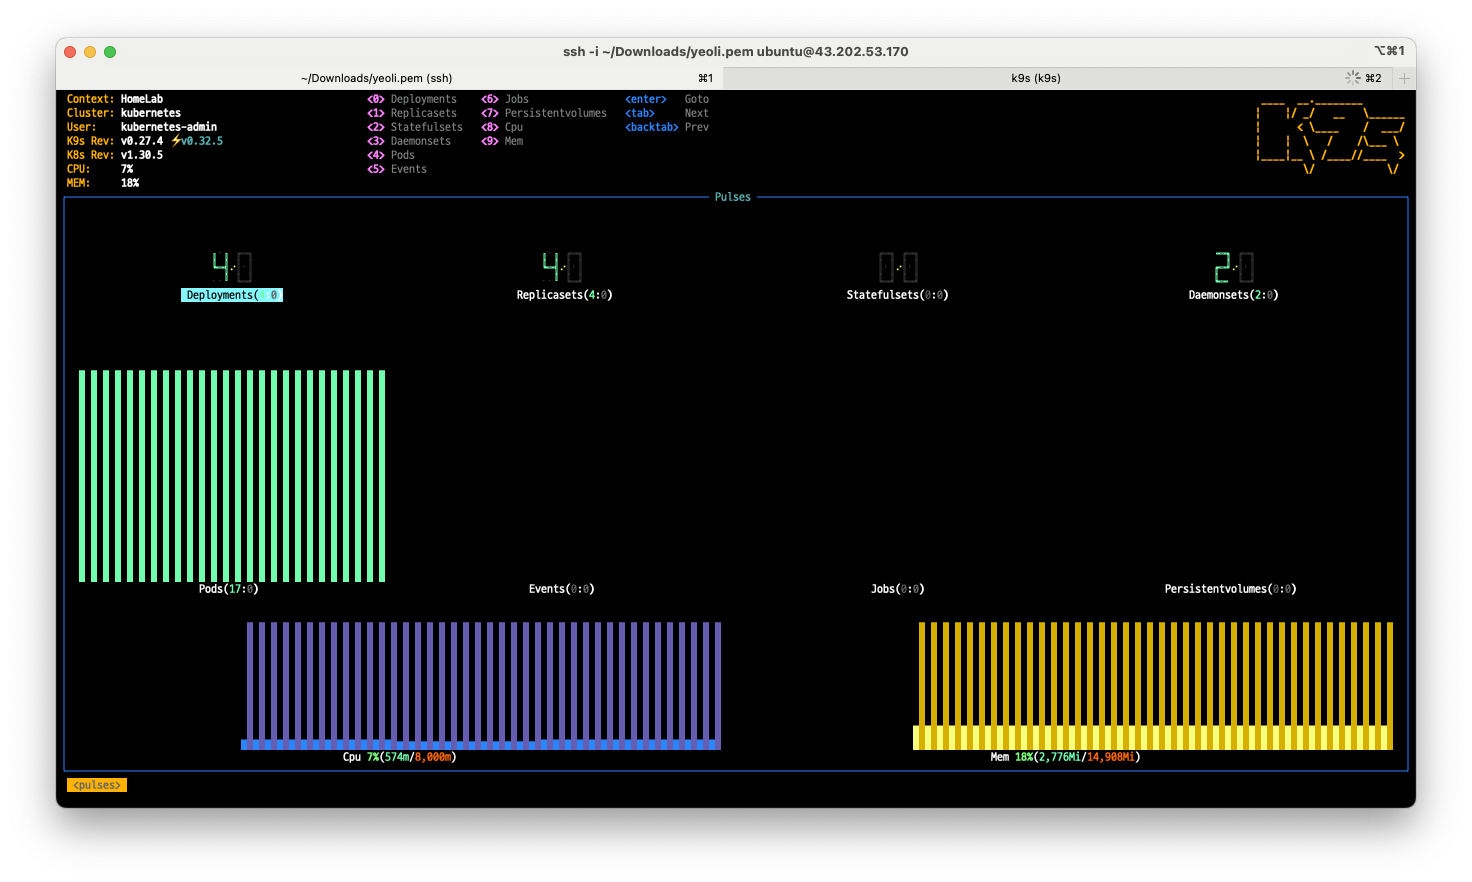Image resolution: width=1472 pixels, height=882 pixels.
Task: Click the Persistentvolumes(0:0) label
Action: click(1230, 589)
